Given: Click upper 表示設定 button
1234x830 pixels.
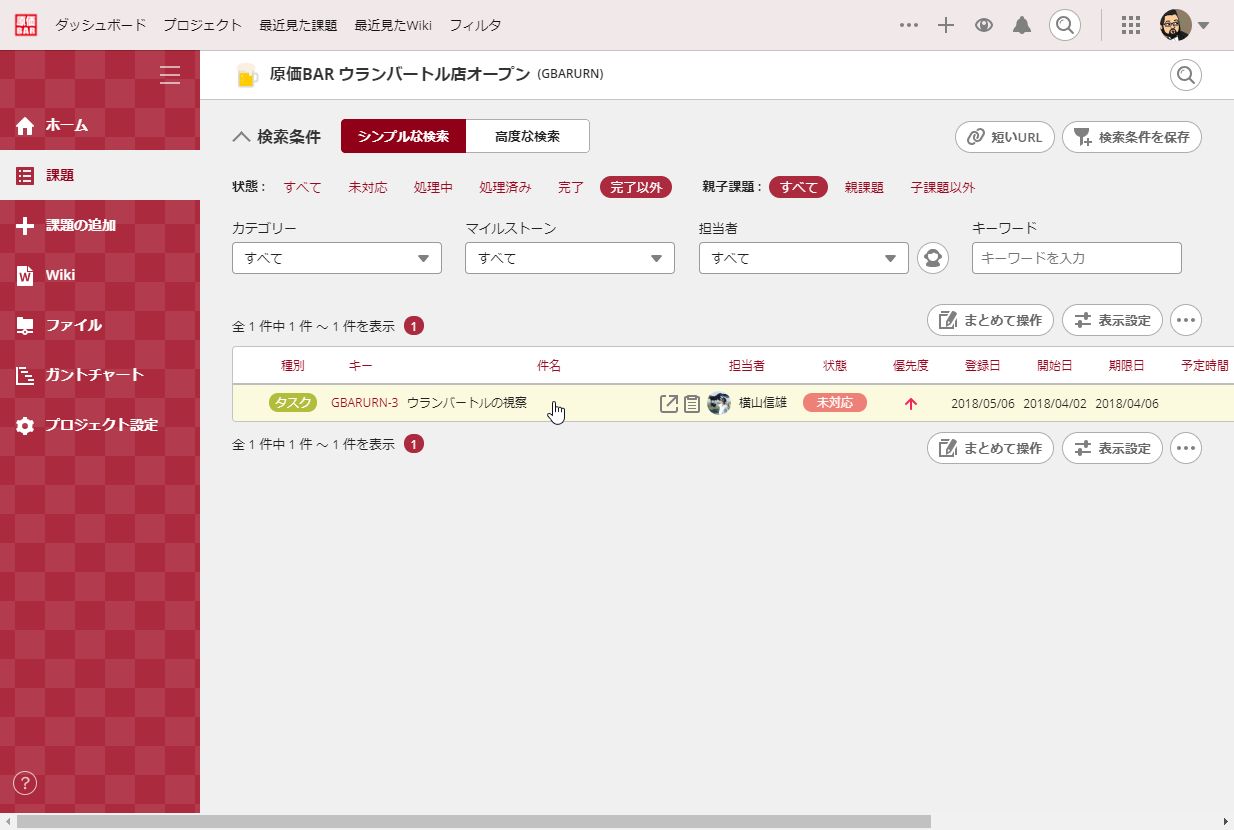Looking at the screenshot, I should tap(1112, 320).
